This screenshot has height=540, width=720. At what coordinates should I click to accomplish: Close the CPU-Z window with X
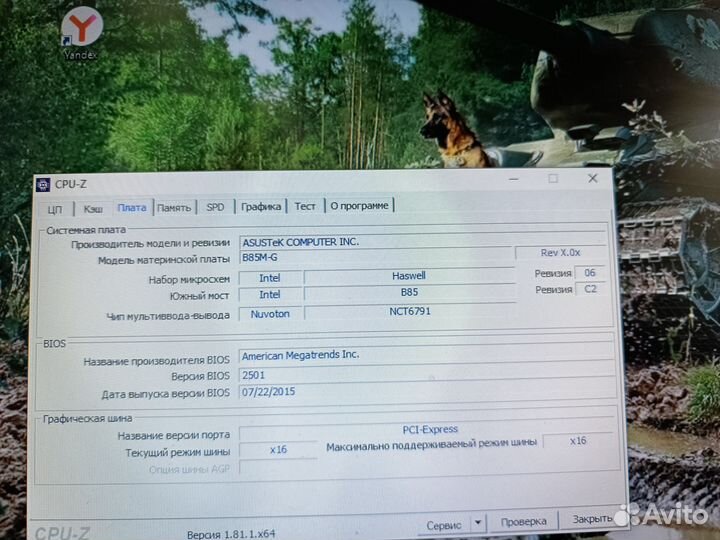point(593,178)
